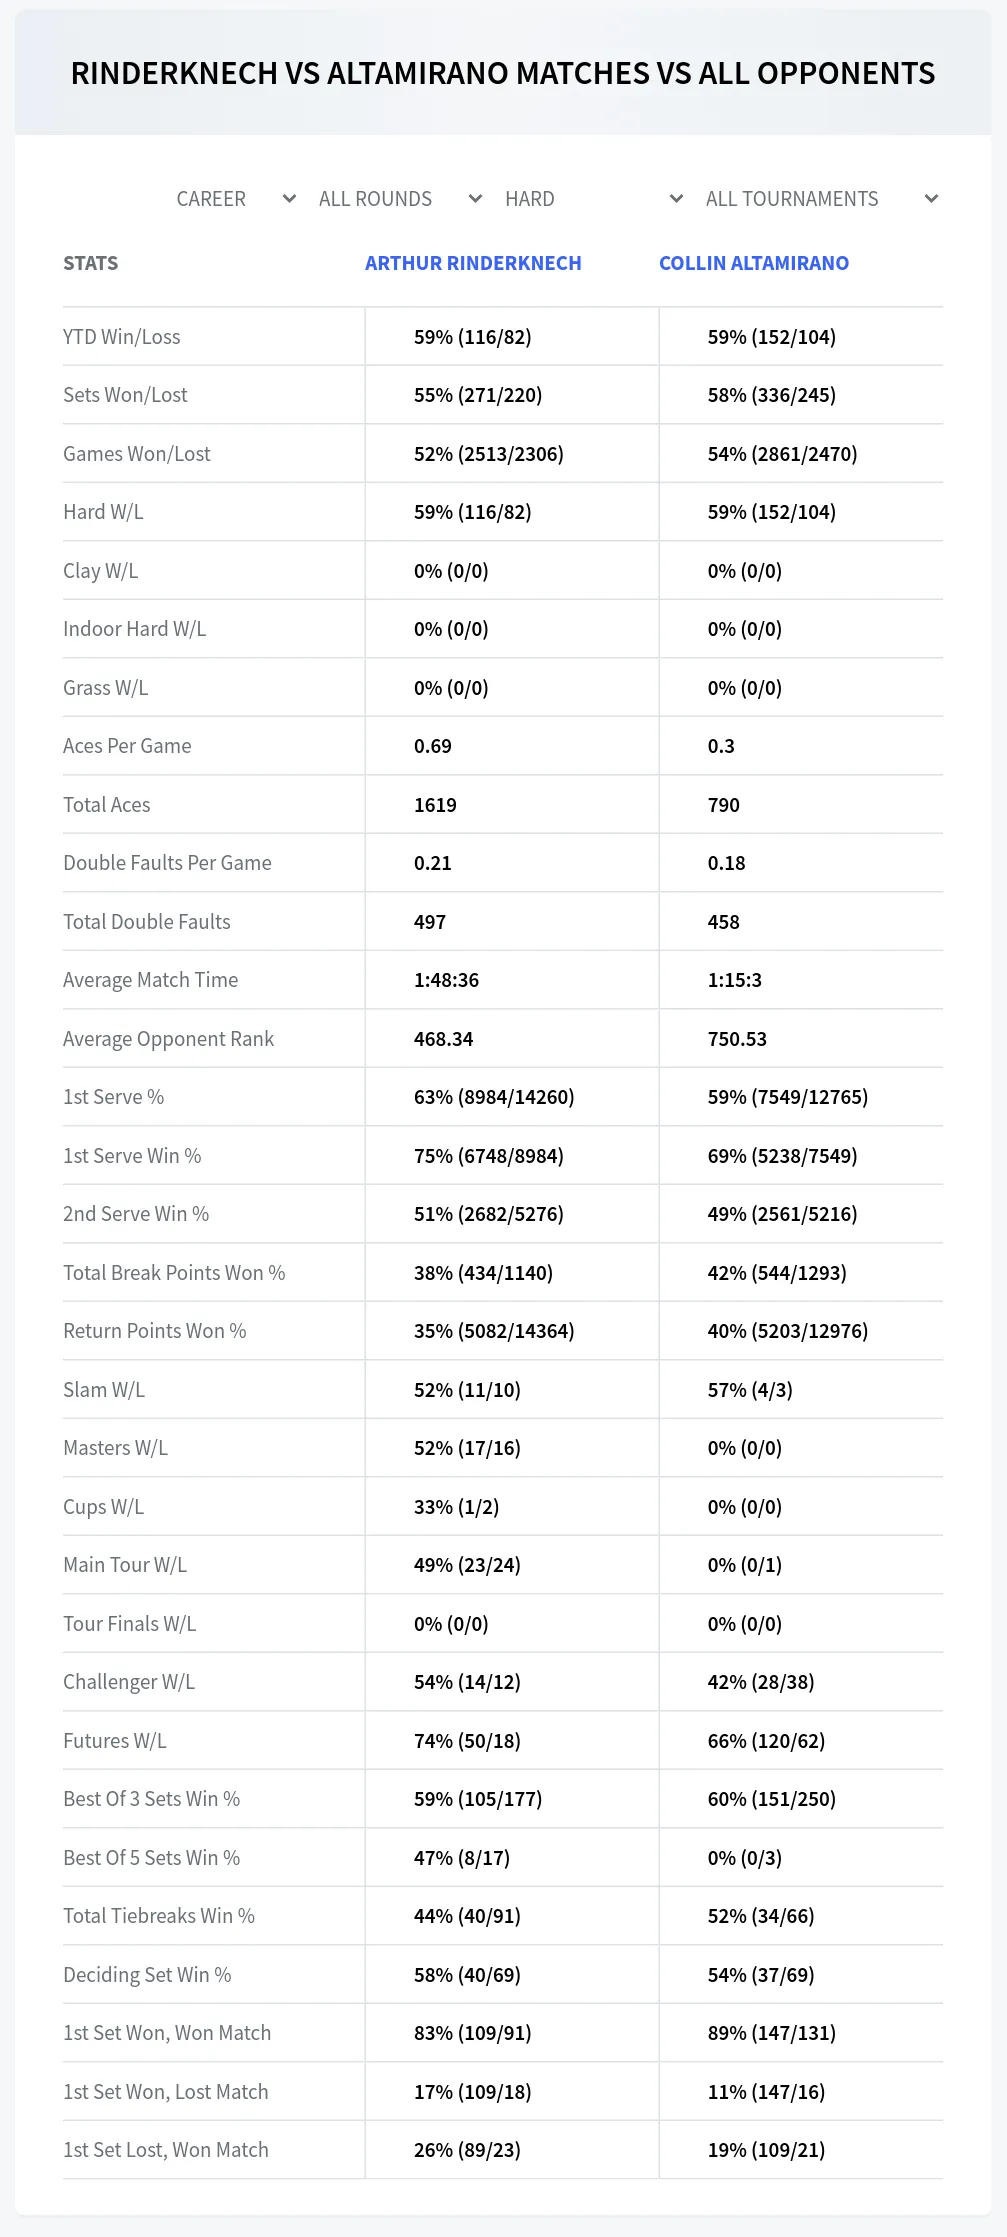Viewport: 1007px width, 2237px height.
Task: Click the page title heading
Action: [503, 73]
